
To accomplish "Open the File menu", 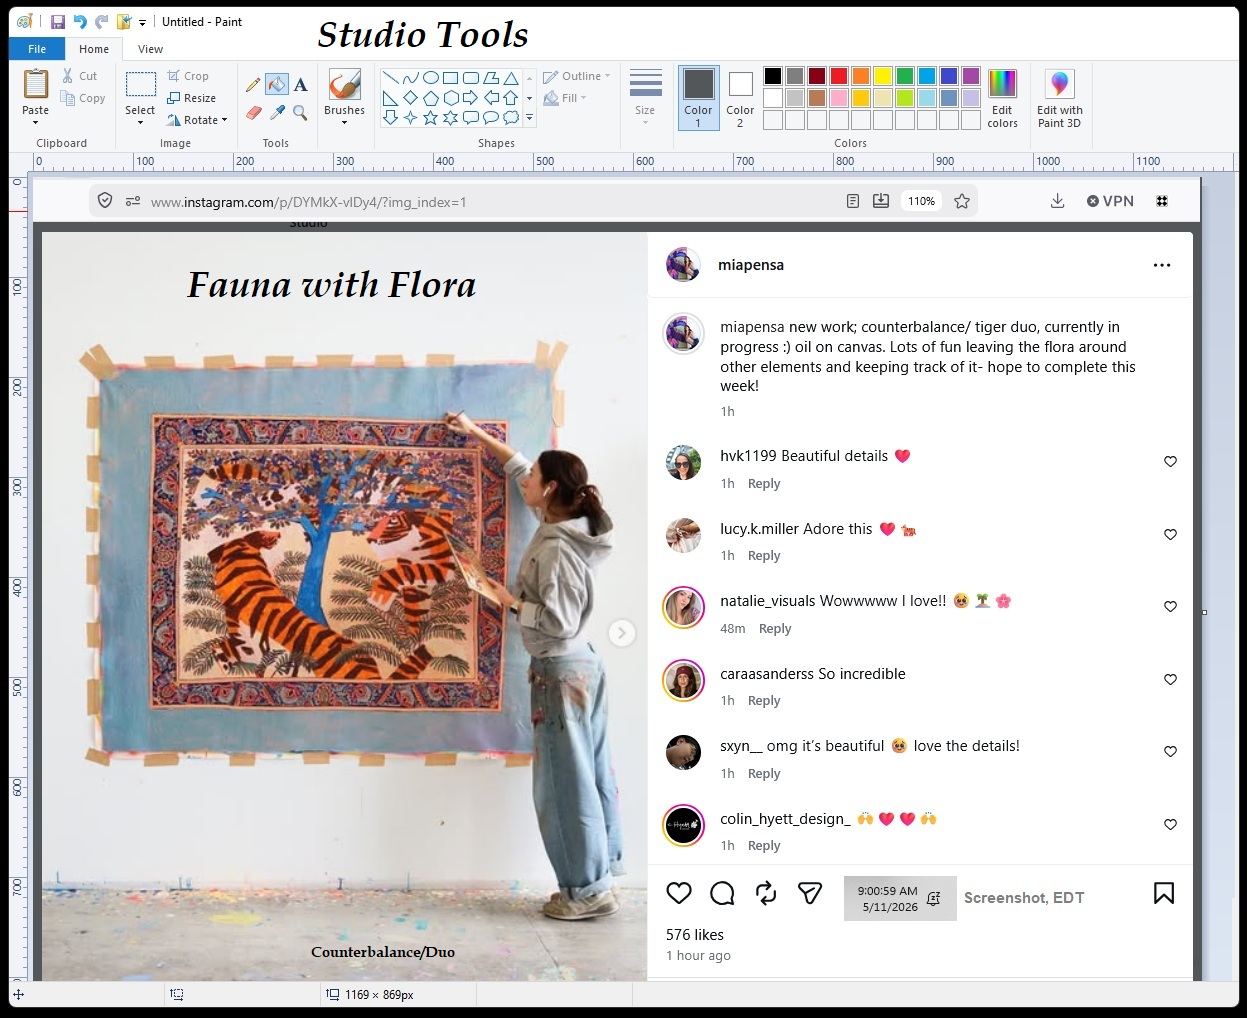I will tap(37, 49).
